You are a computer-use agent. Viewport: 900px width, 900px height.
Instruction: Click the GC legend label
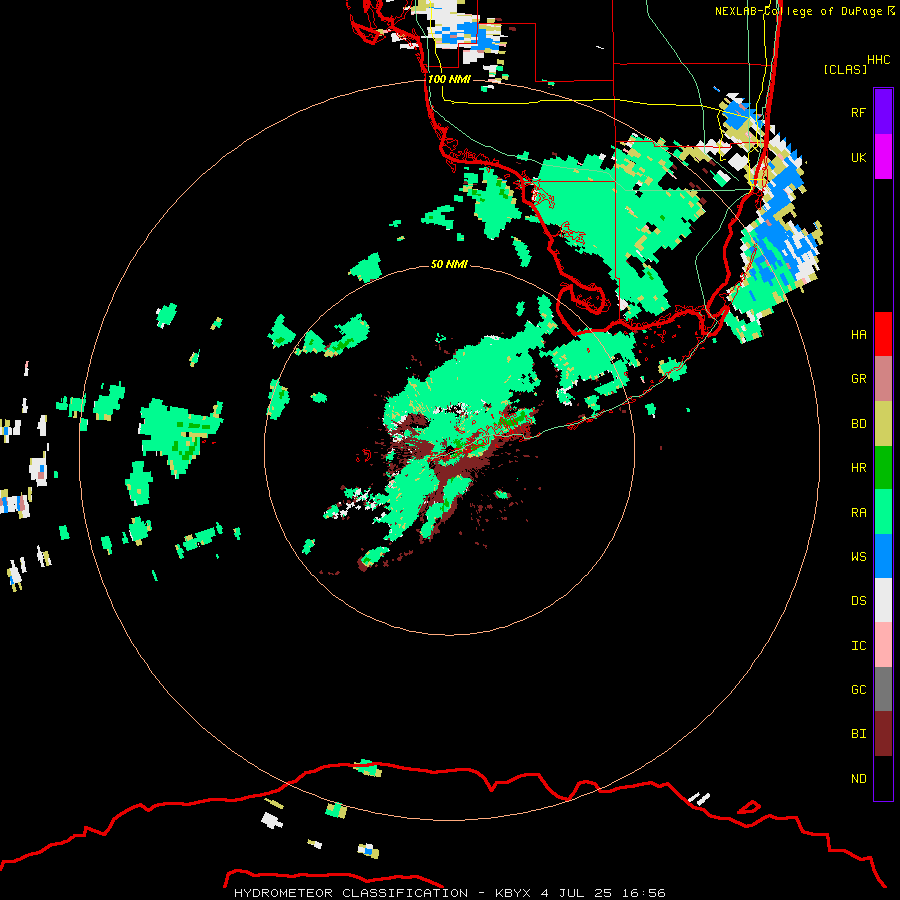[858, 690]
